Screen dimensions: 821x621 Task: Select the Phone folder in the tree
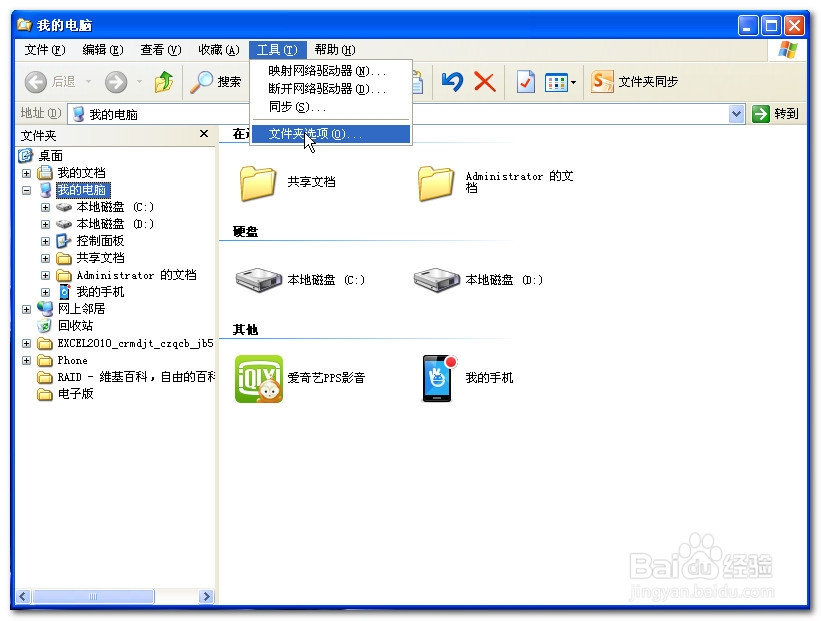point(72,360)
